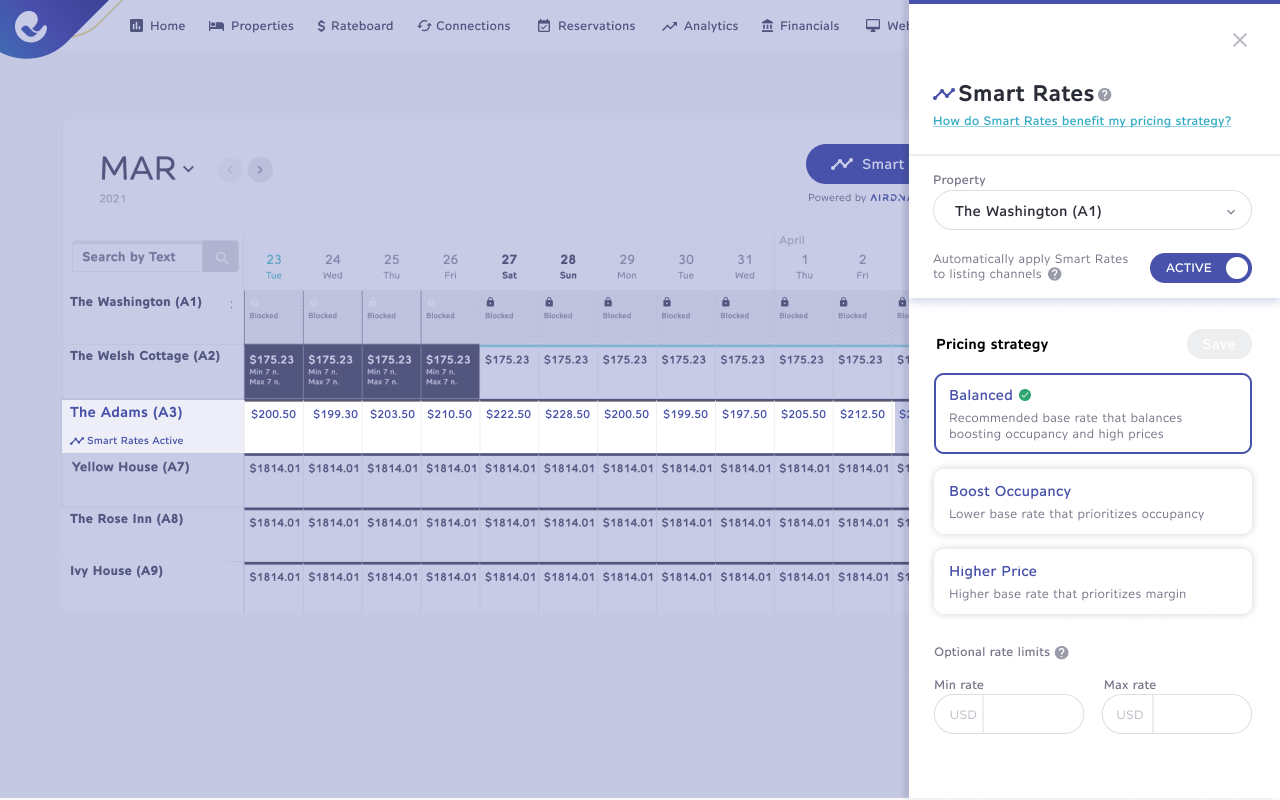Select the Balanced pricing strategy

pyautogui.click(x=1092, y=413)
